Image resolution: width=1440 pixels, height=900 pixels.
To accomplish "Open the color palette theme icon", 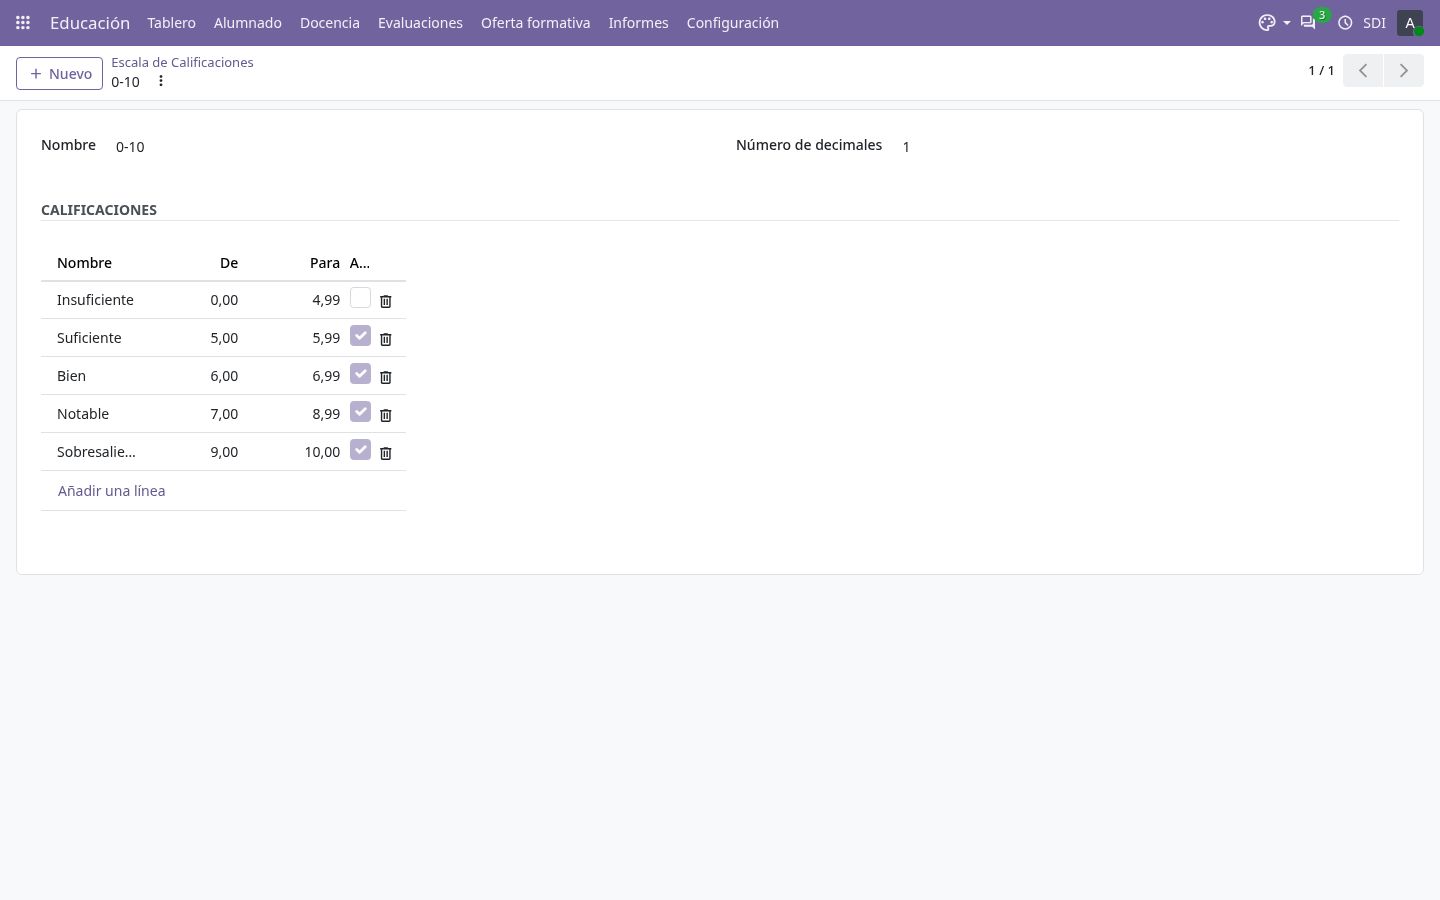I will 1267,22.
